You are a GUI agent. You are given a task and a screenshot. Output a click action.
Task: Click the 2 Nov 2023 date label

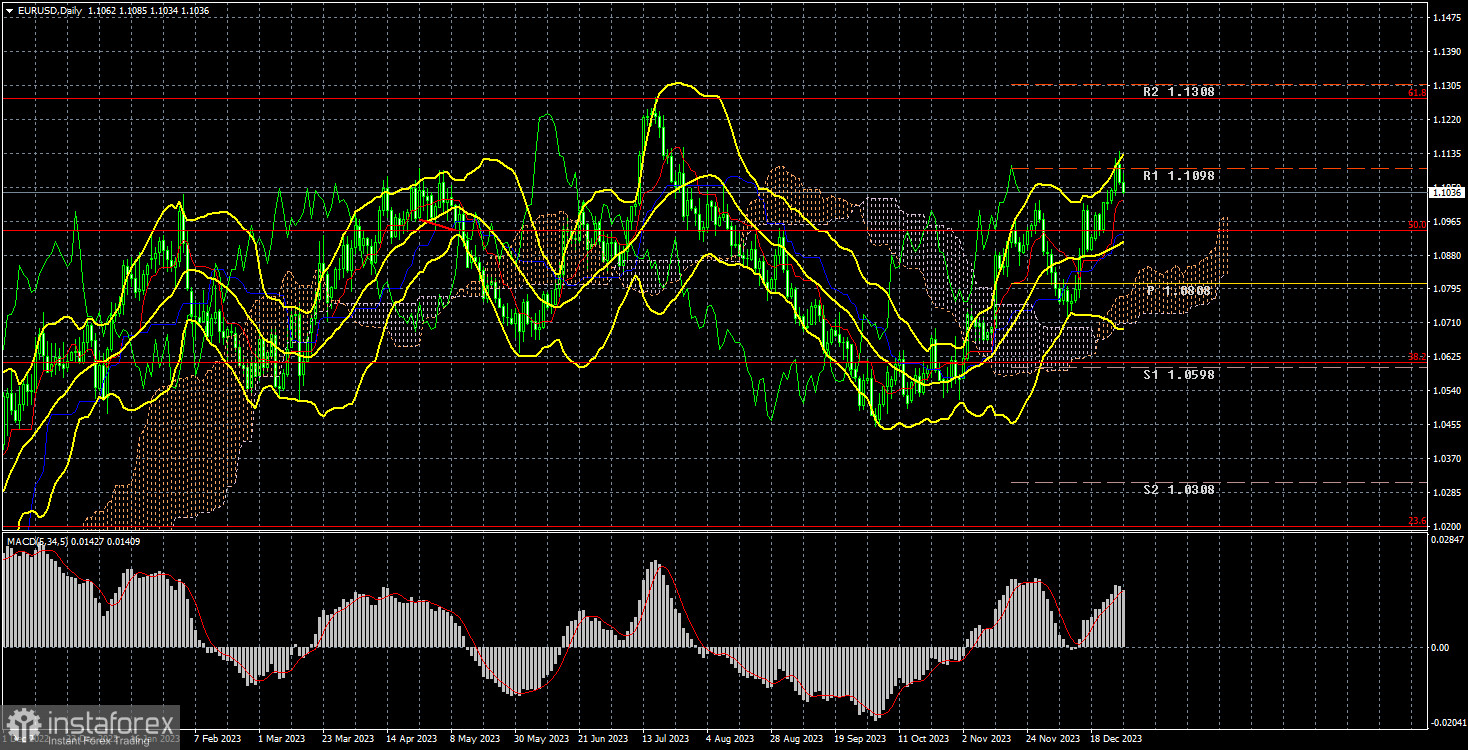click(987, 739)
